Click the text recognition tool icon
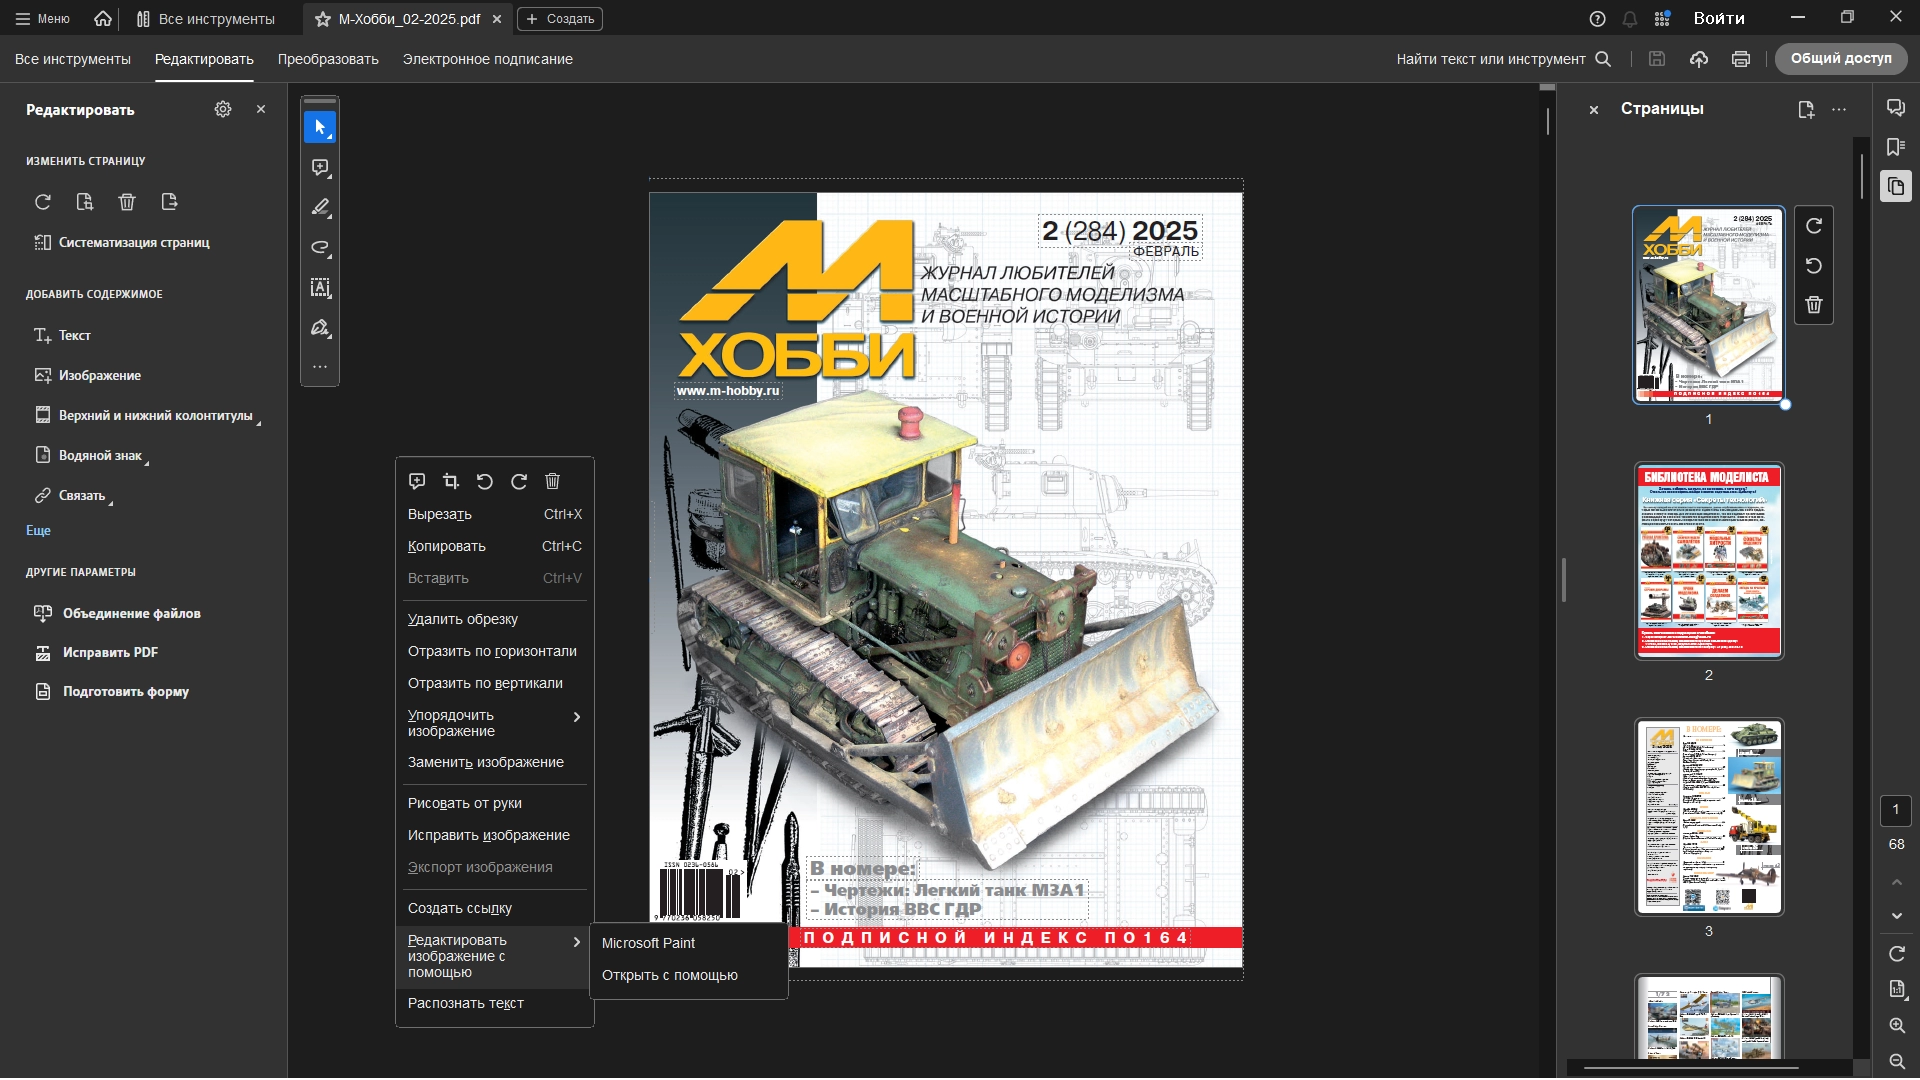1920x1080 pixels. [320, 288]
